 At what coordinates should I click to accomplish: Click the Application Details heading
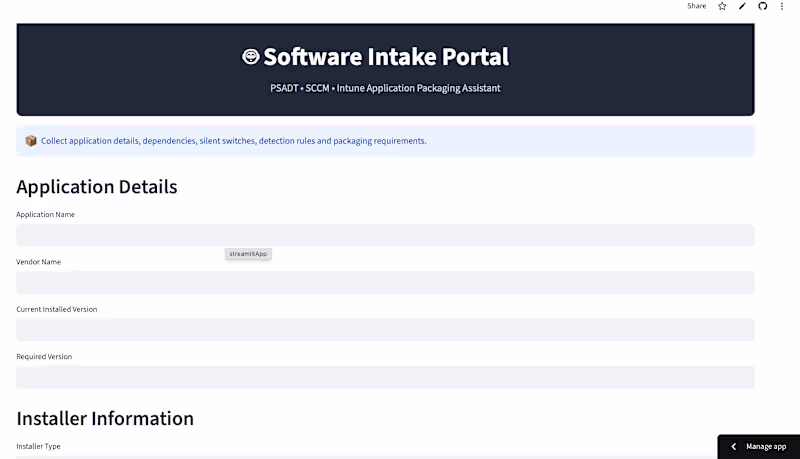(x=97, y=187)
